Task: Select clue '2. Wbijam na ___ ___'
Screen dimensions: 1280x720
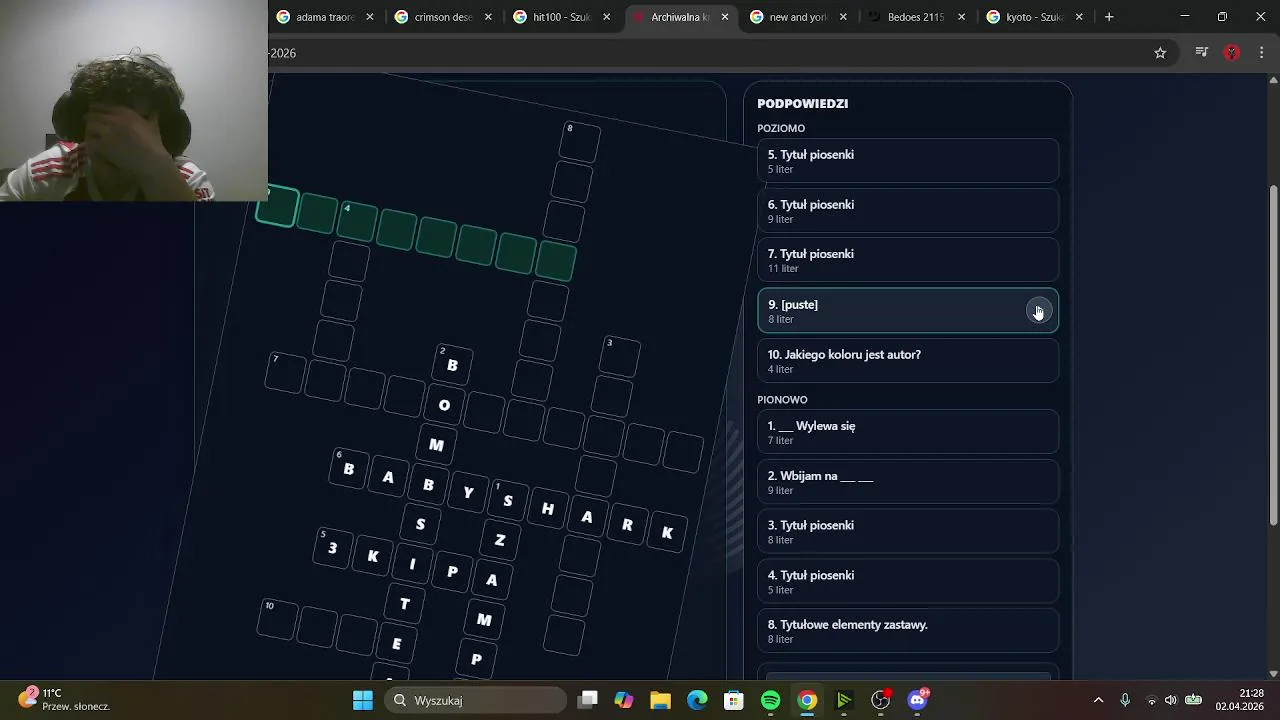Action: tap(908, 482)
